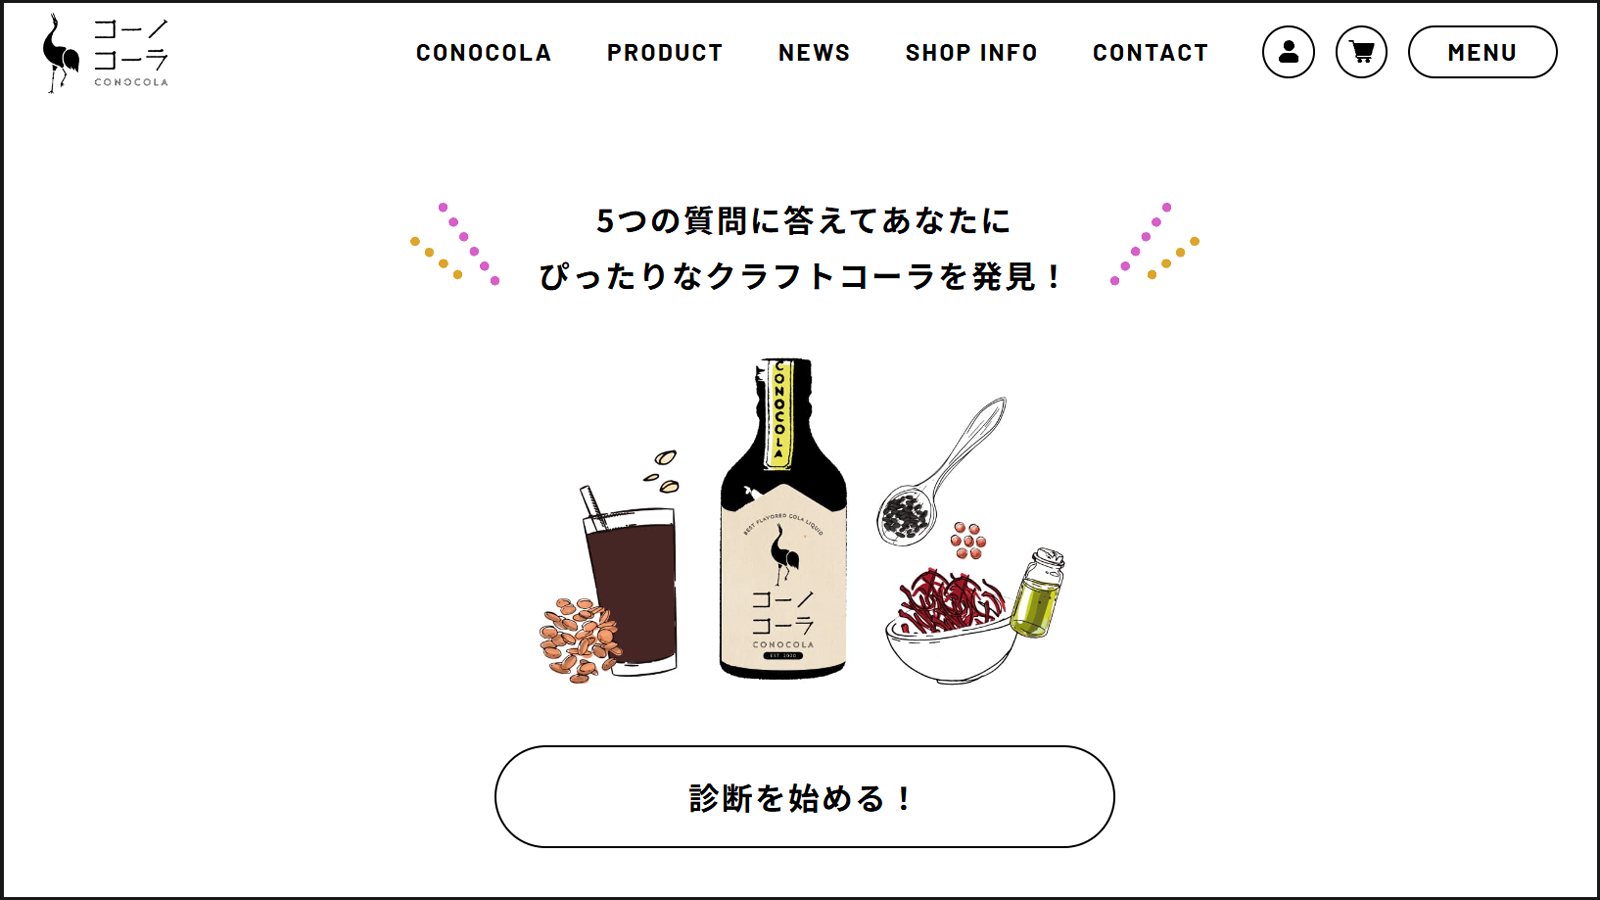Visit the CONTACT nav link

click(x=1151, y=53)
